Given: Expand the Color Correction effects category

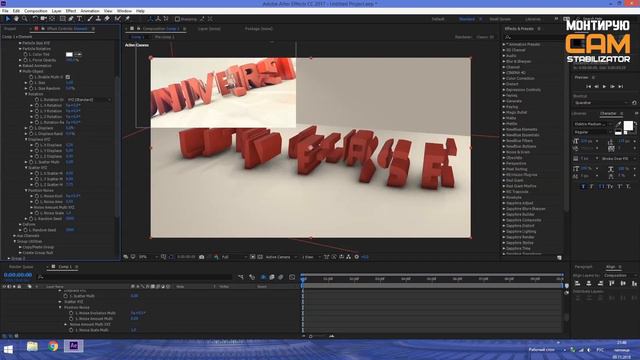Looking at the screenshot, I should [504, 78].
